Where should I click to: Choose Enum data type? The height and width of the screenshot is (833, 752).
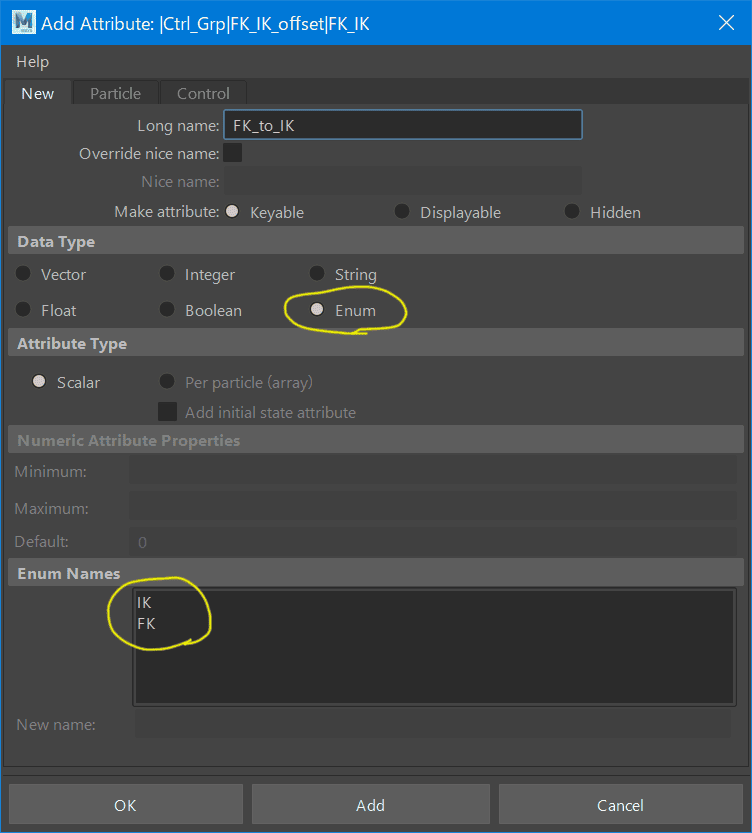click(317, 309)
